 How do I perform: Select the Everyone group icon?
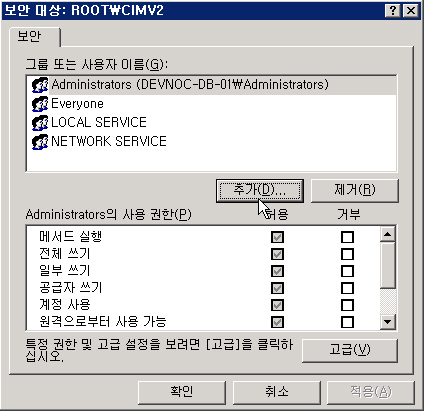[40, 104]
